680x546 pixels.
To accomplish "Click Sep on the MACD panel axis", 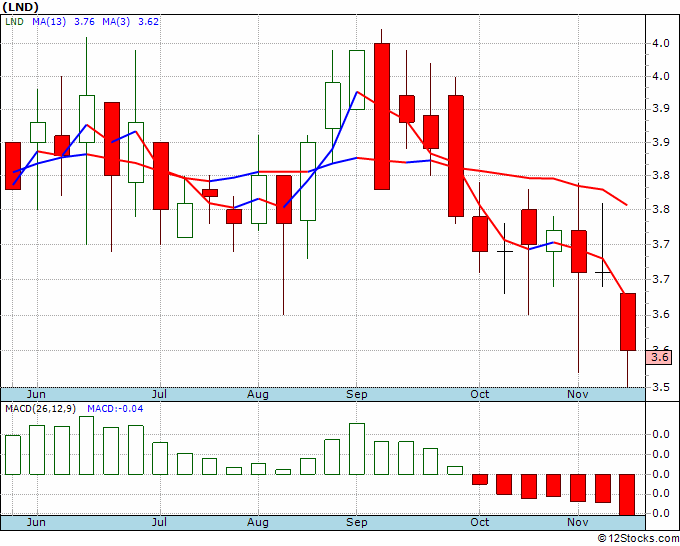I will coord(356,522).
